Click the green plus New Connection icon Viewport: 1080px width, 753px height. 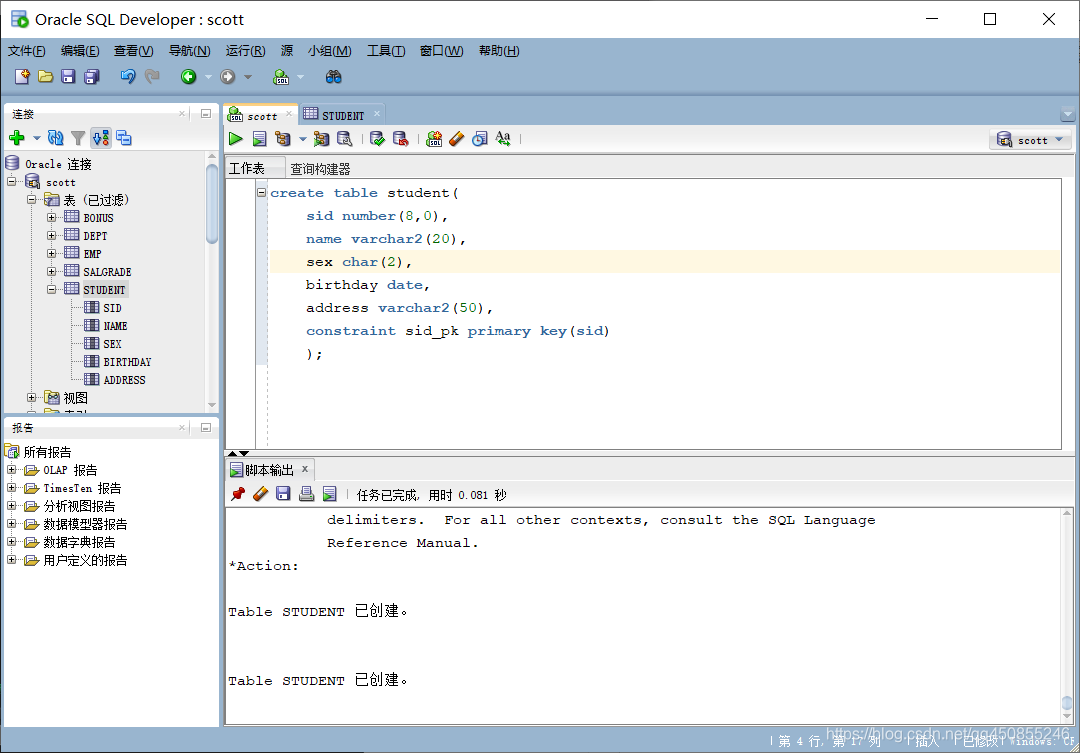17,138
